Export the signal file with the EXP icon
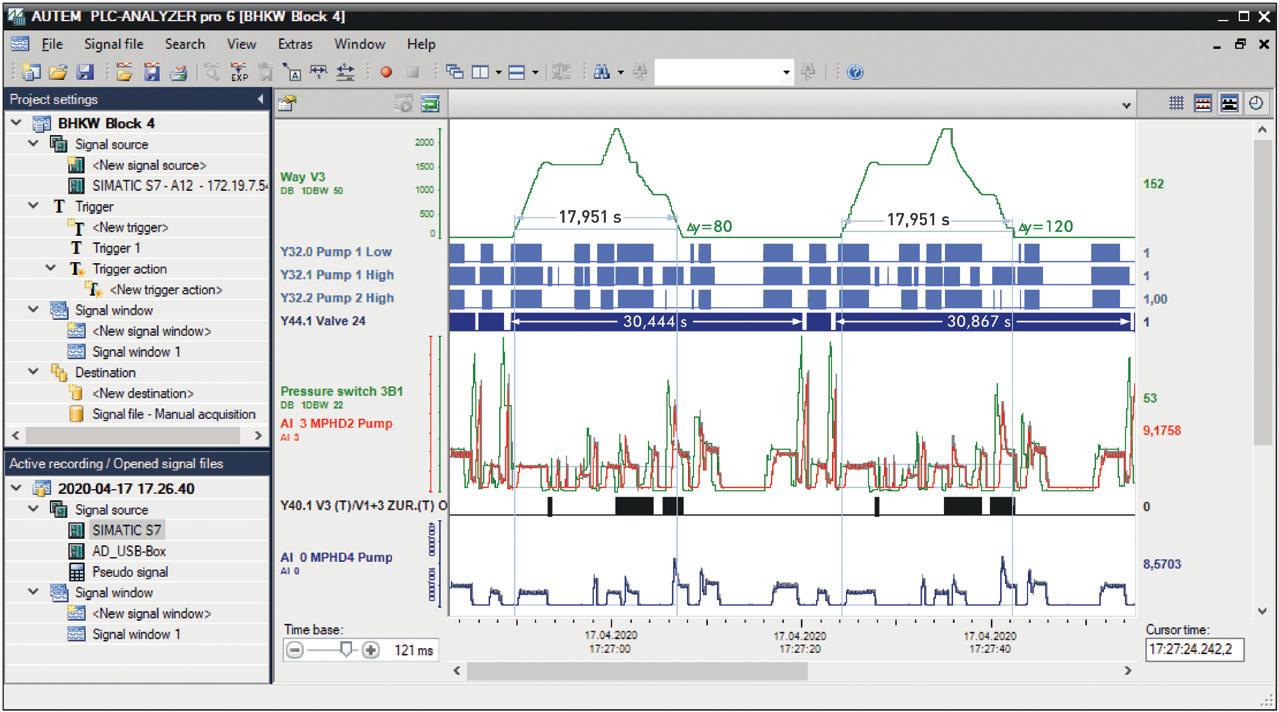This screenshot has height=712, width=1279. click(240, 72)
